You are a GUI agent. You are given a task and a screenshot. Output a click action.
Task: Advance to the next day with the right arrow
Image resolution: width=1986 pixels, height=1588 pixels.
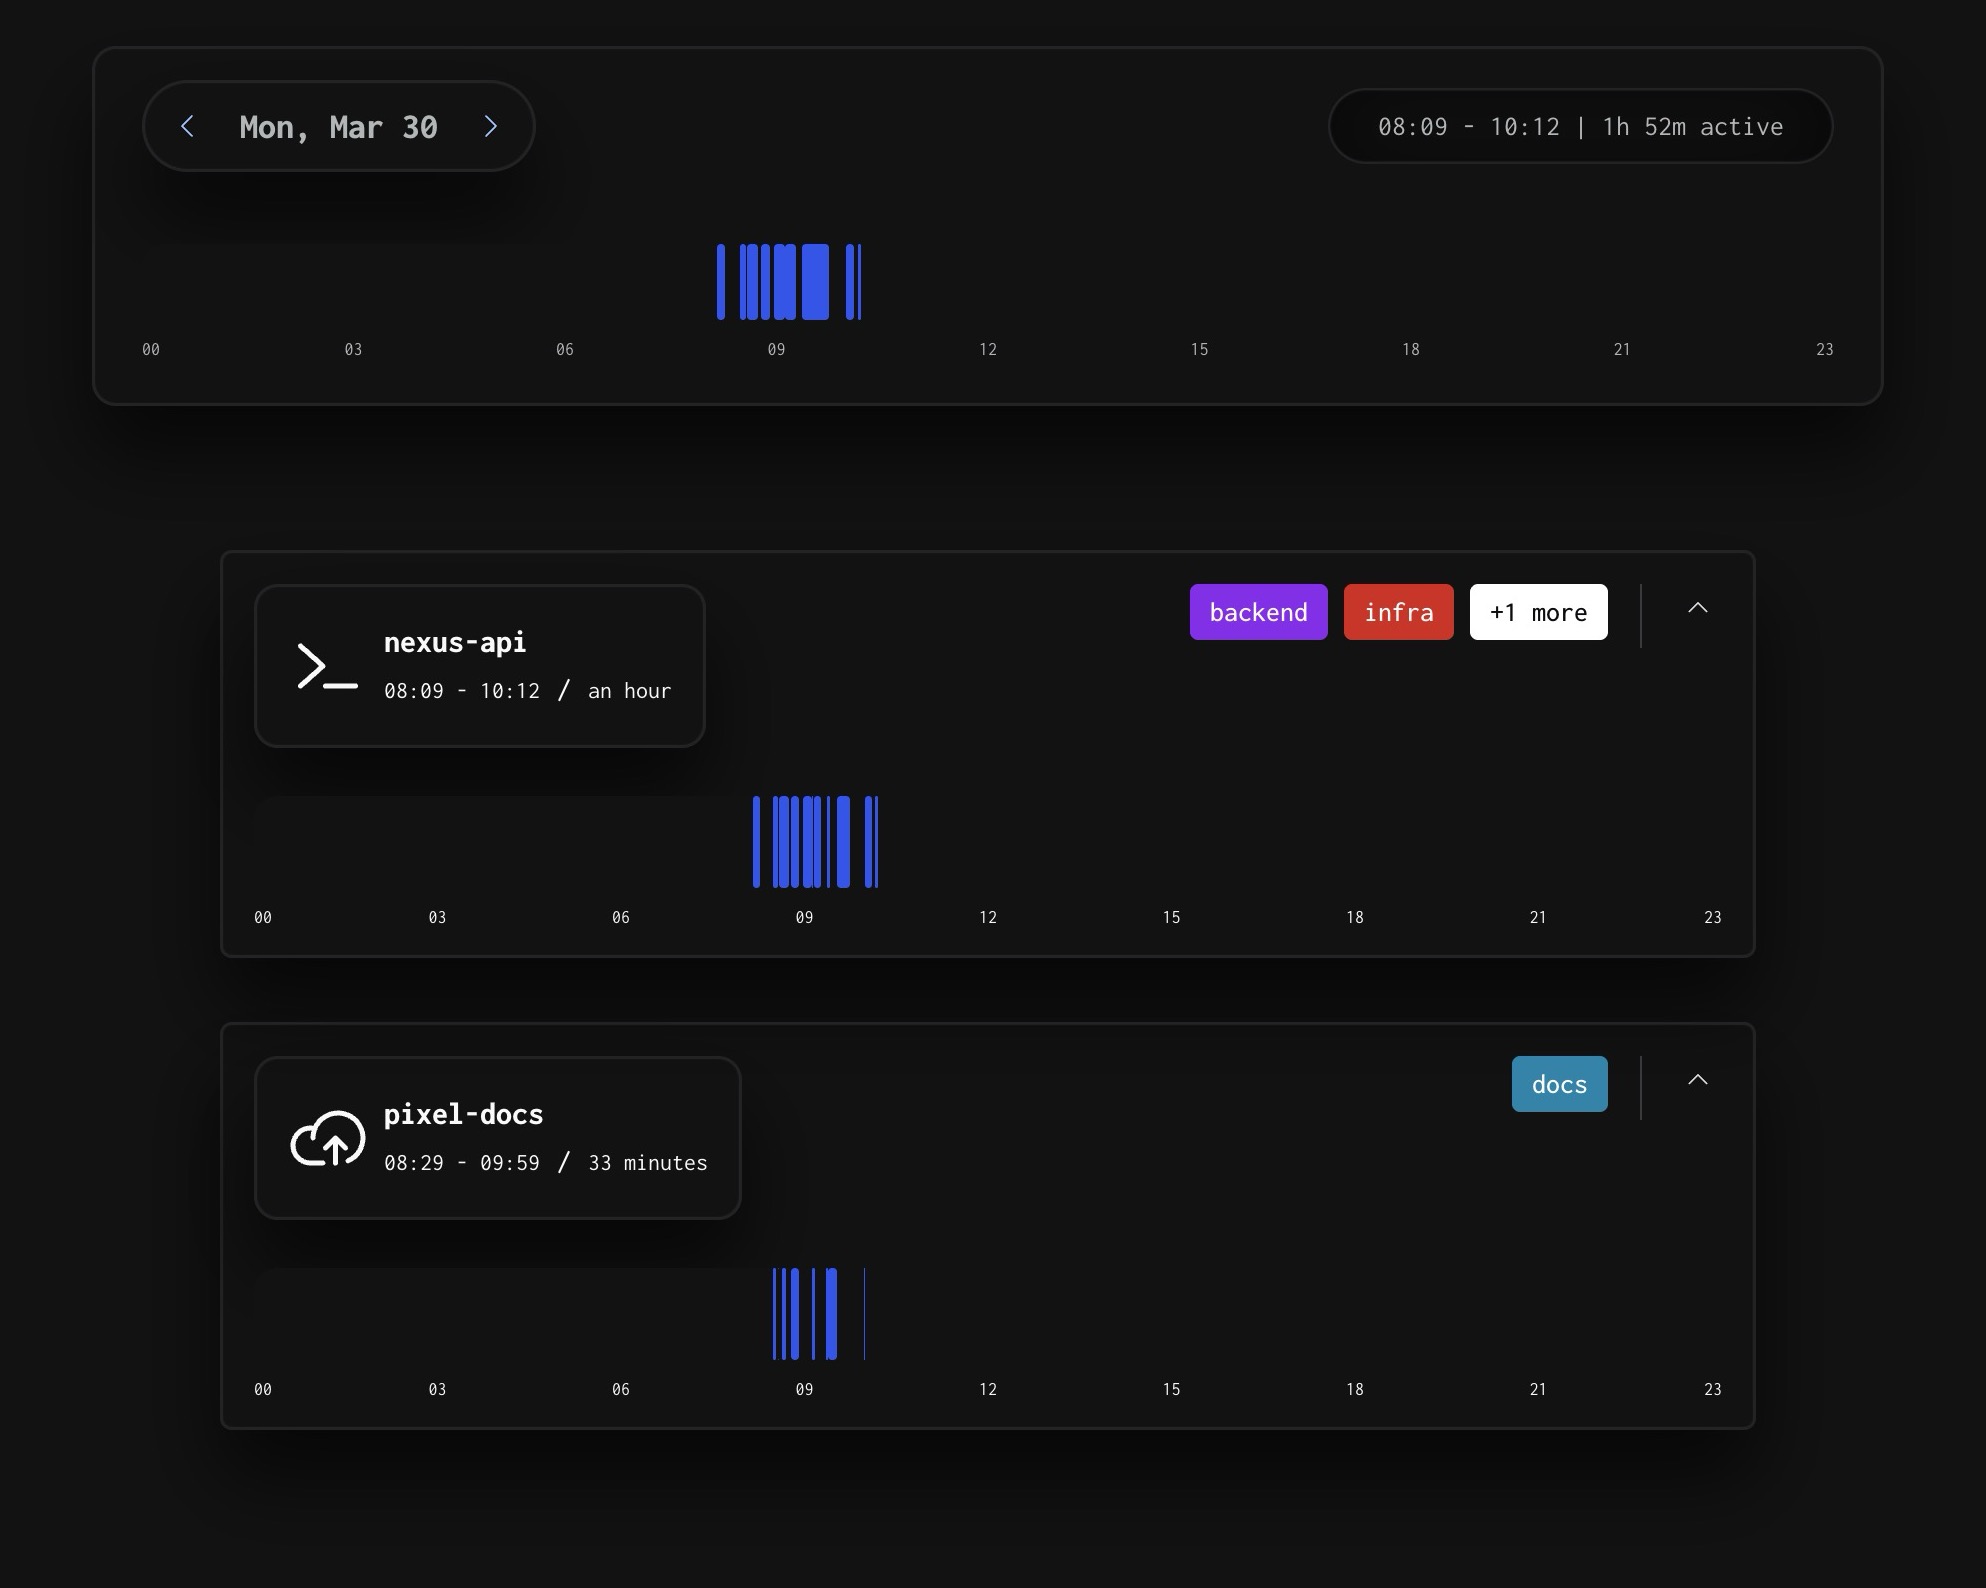pos(491,126)
